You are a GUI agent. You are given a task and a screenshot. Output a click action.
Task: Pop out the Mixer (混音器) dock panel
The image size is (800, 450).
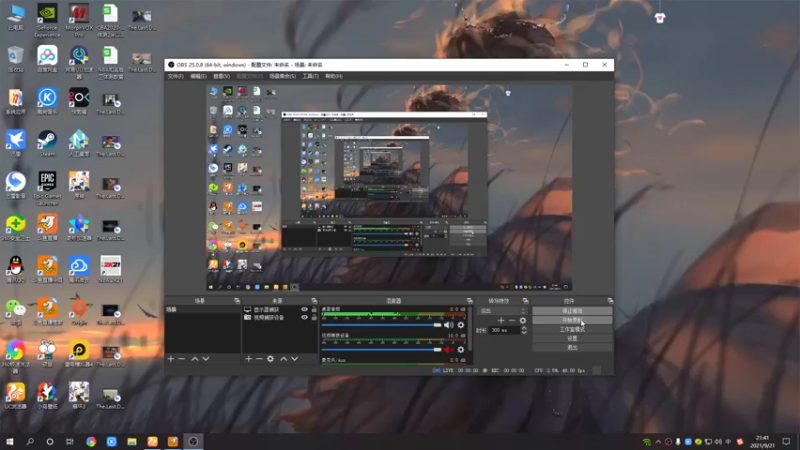click(469, 301)
